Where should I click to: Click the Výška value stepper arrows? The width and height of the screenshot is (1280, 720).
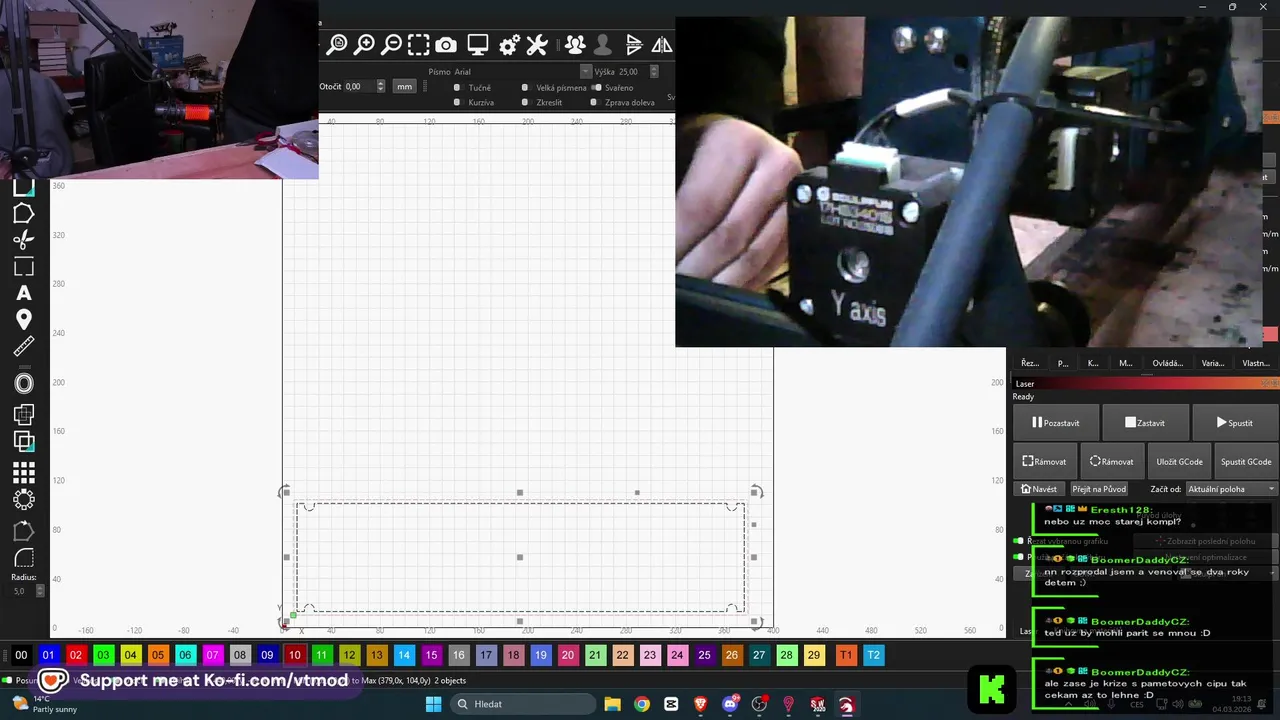coord(654,72)
